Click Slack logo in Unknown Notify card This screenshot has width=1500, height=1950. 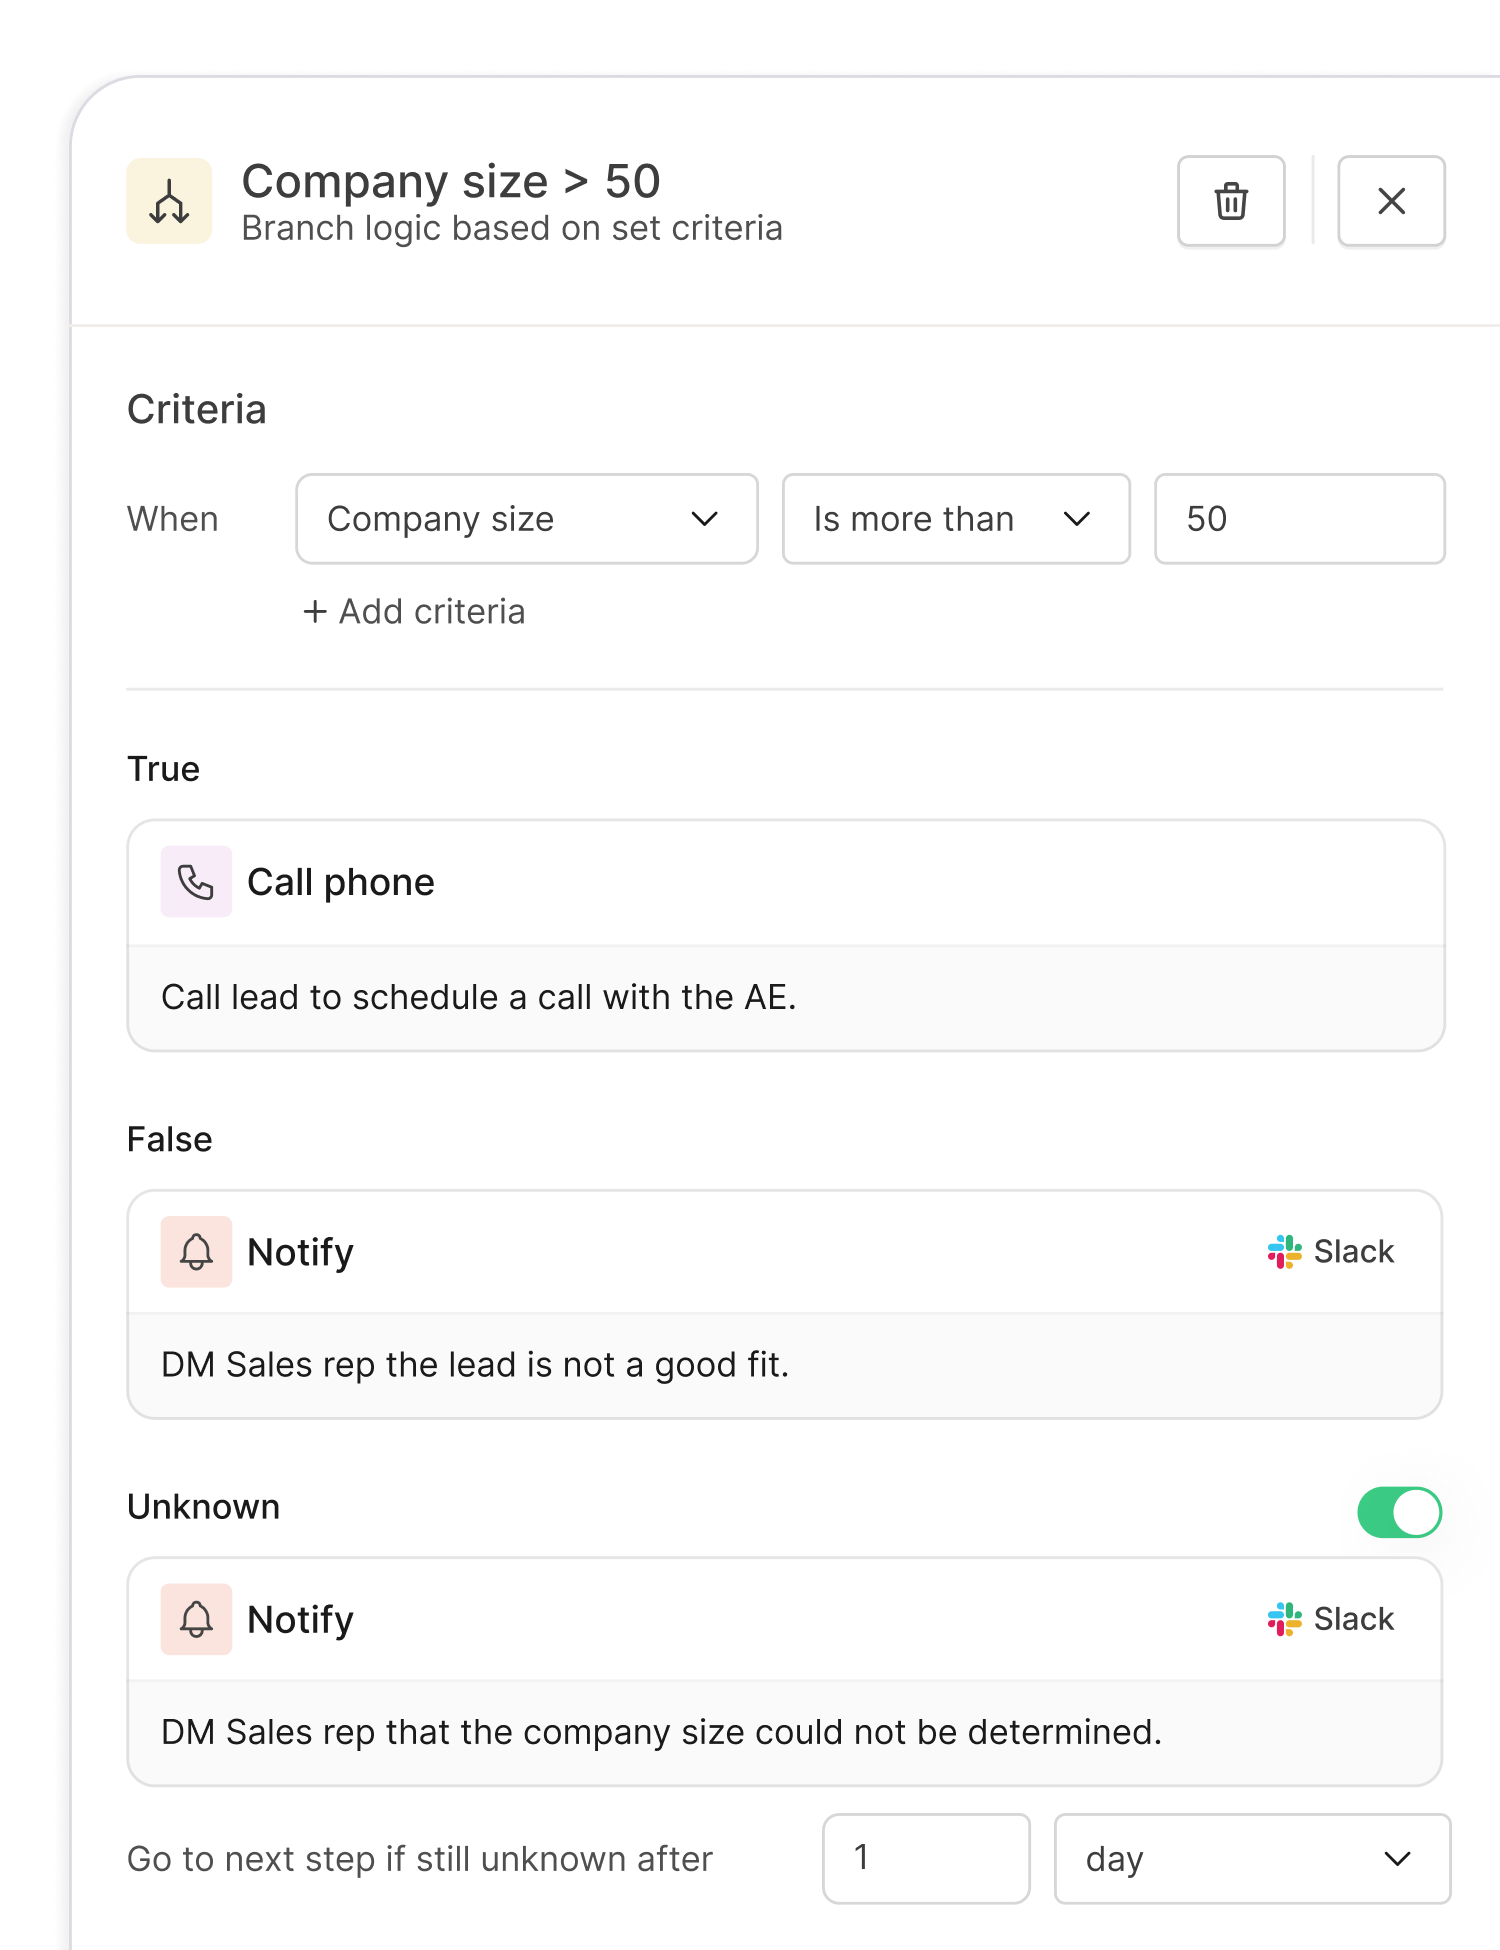[x=1284, y=1619]
